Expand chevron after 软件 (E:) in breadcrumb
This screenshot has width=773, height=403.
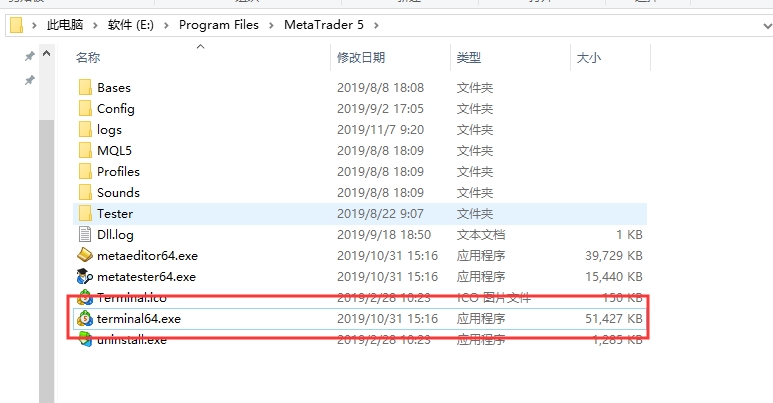(166, 25)
